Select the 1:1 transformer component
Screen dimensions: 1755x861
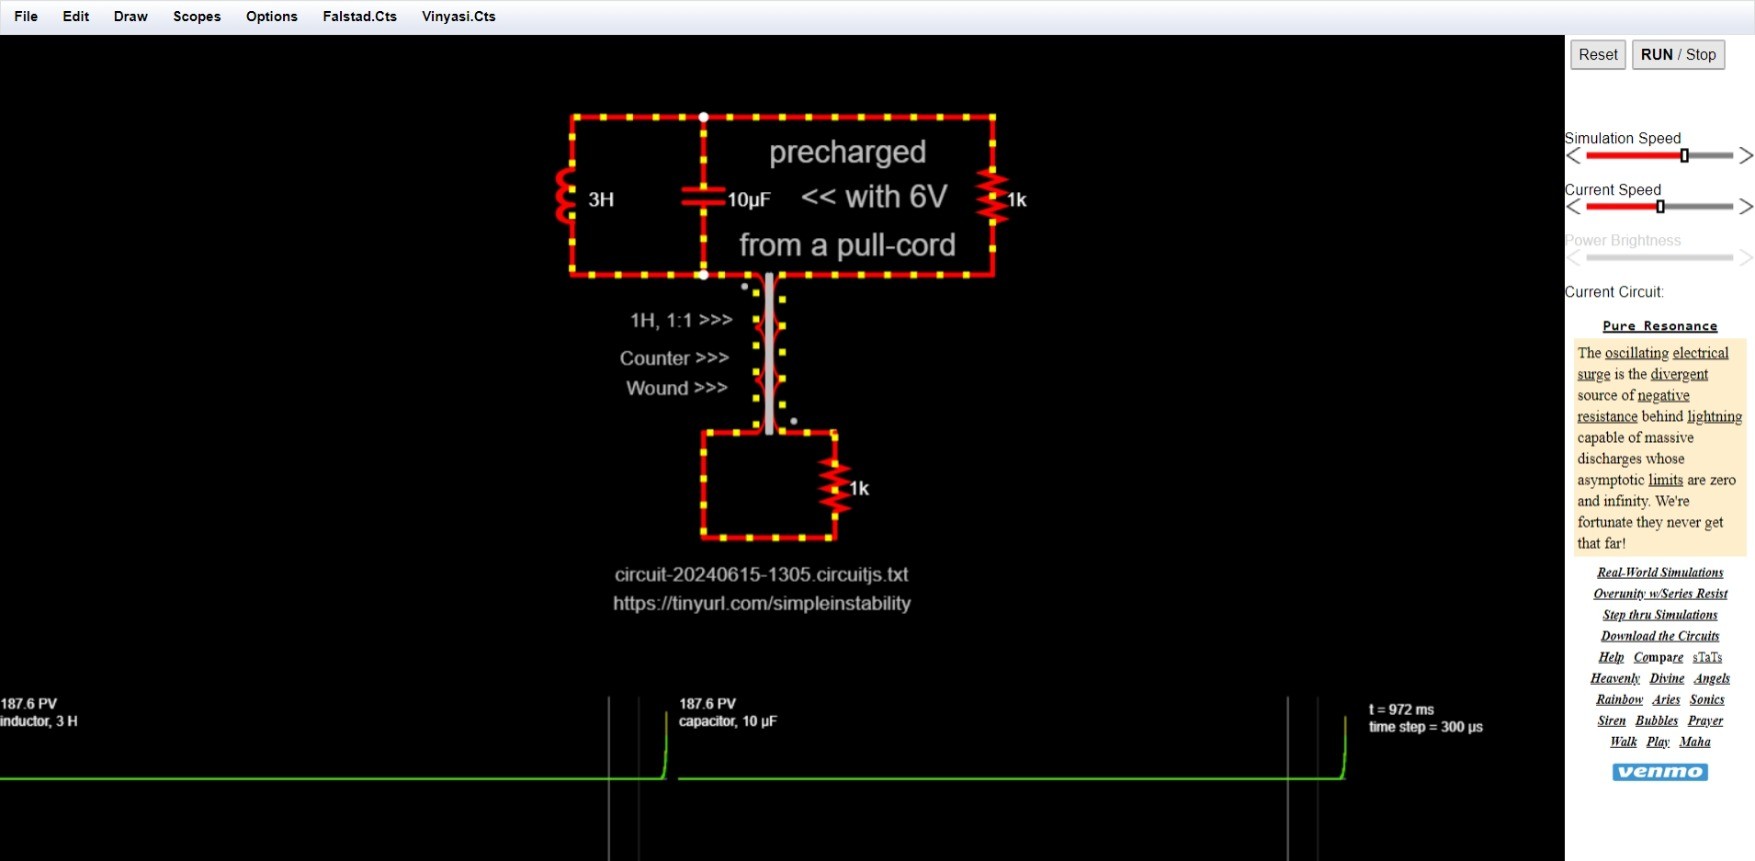pyautogui.click(x=769, y=353)
